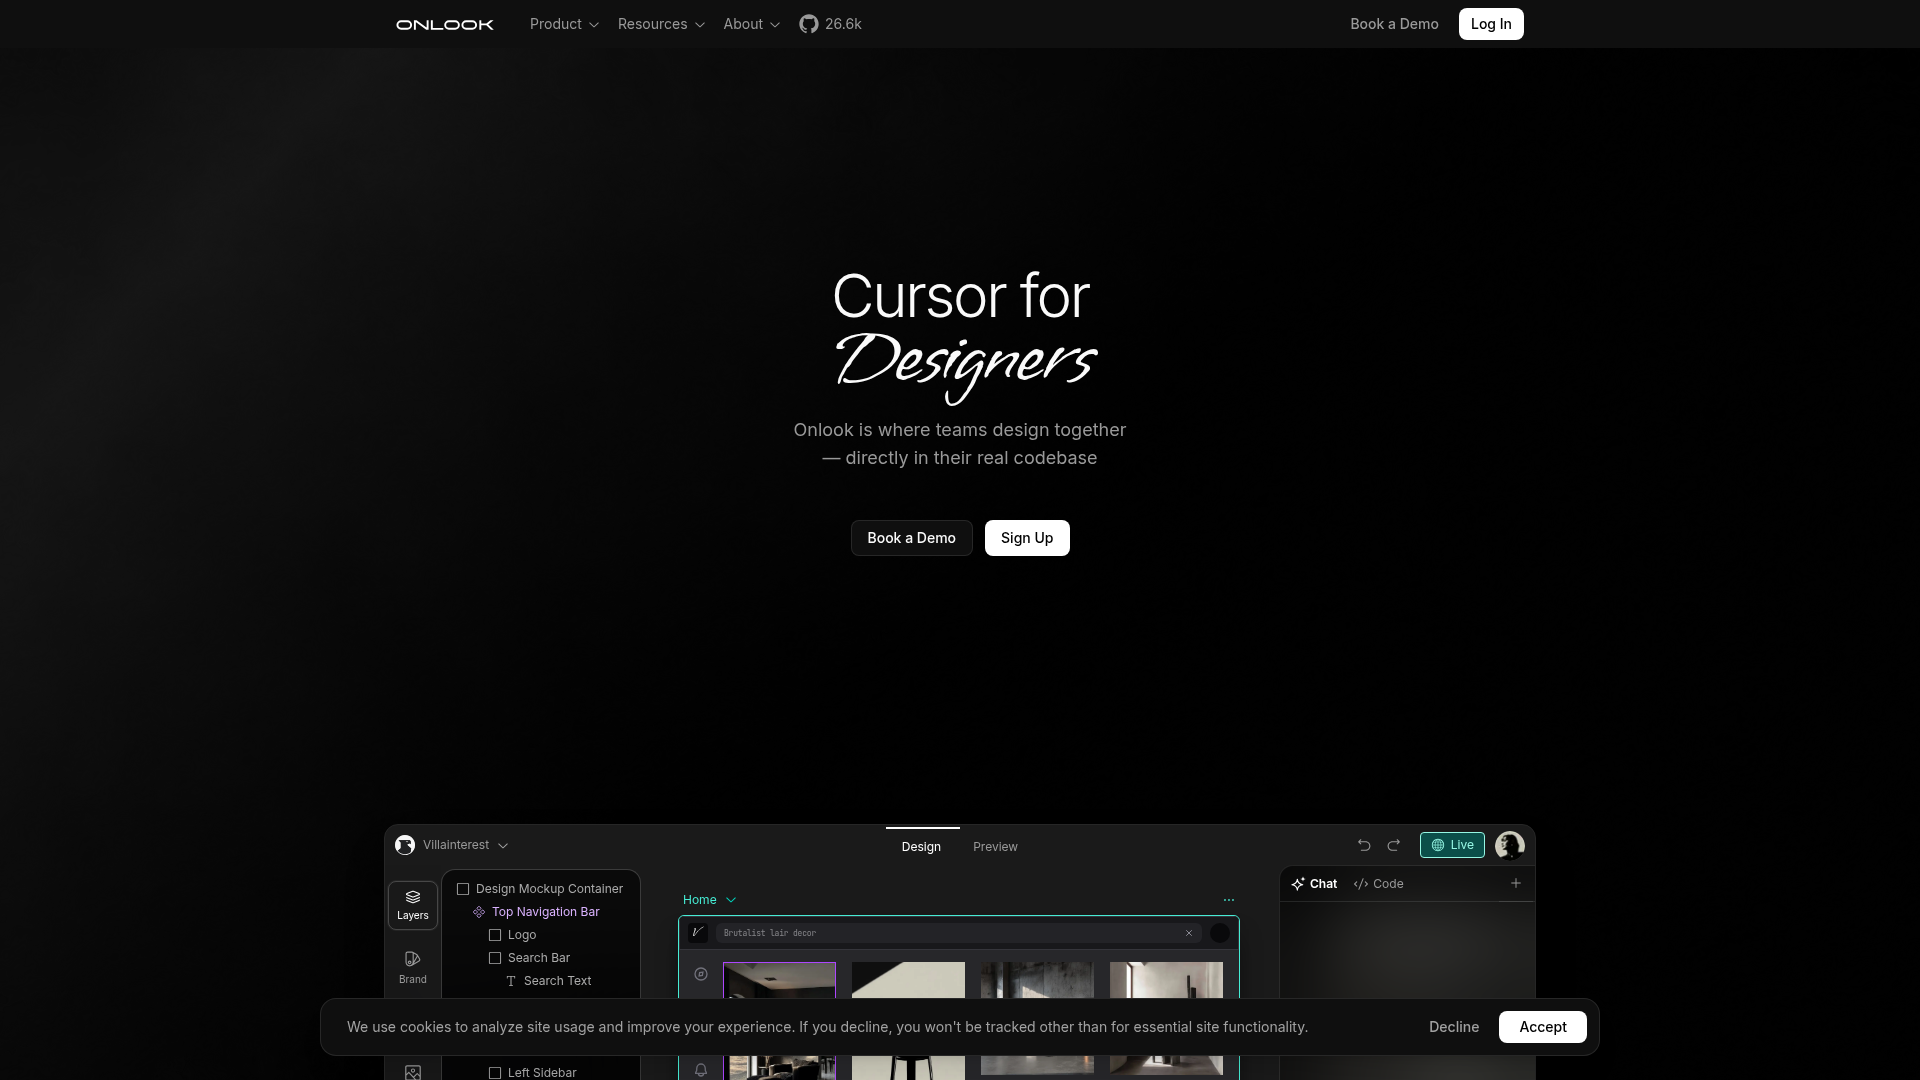Click Book a Demo in header
This screenshot has width=1920, height=1080.
tap(1394, 24)
